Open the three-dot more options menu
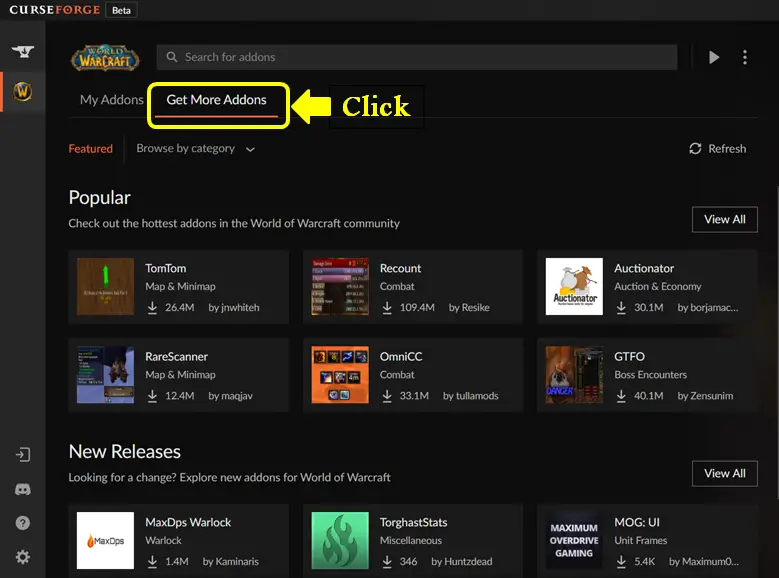The image size is (779, 578). 744,57
